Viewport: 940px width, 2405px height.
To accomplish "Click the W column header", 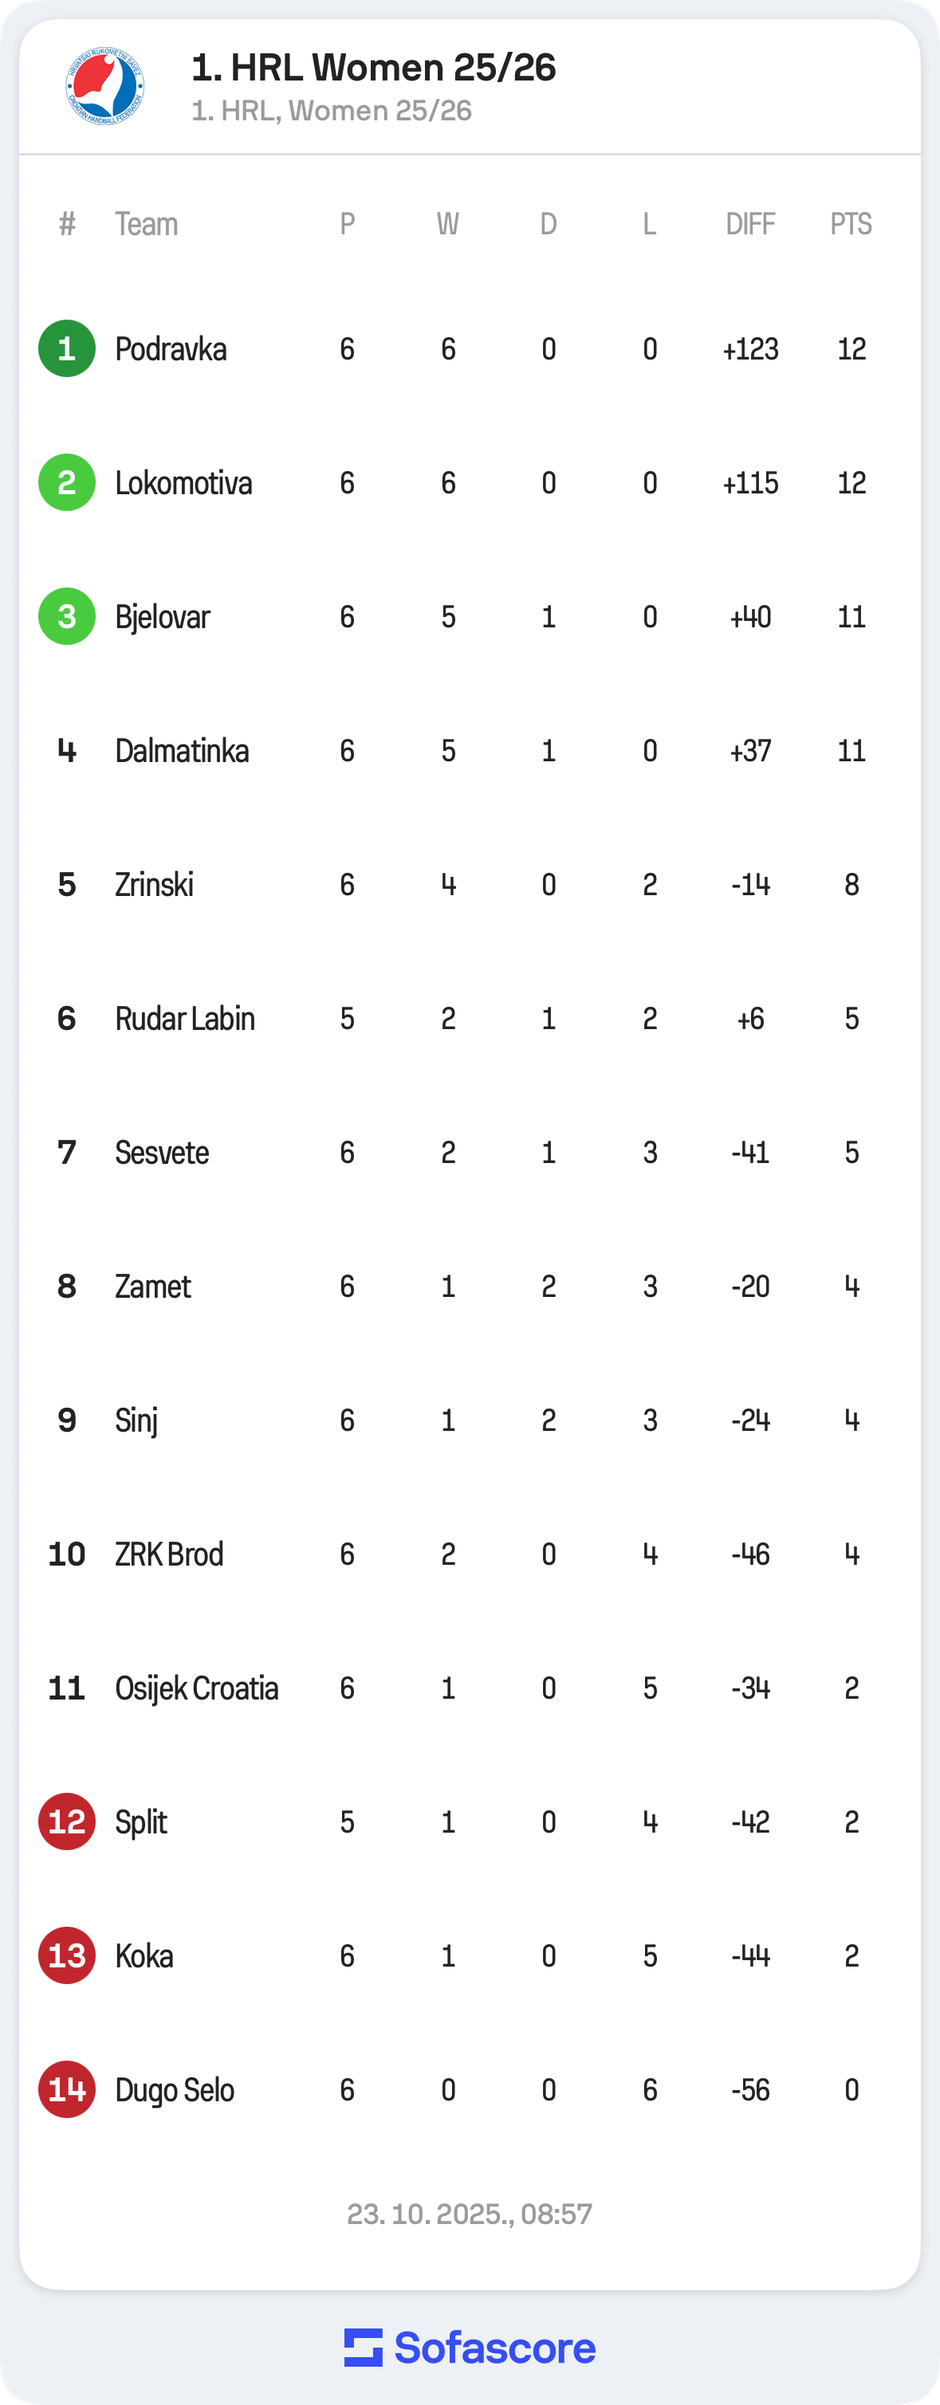I will [x=448, y=224].
